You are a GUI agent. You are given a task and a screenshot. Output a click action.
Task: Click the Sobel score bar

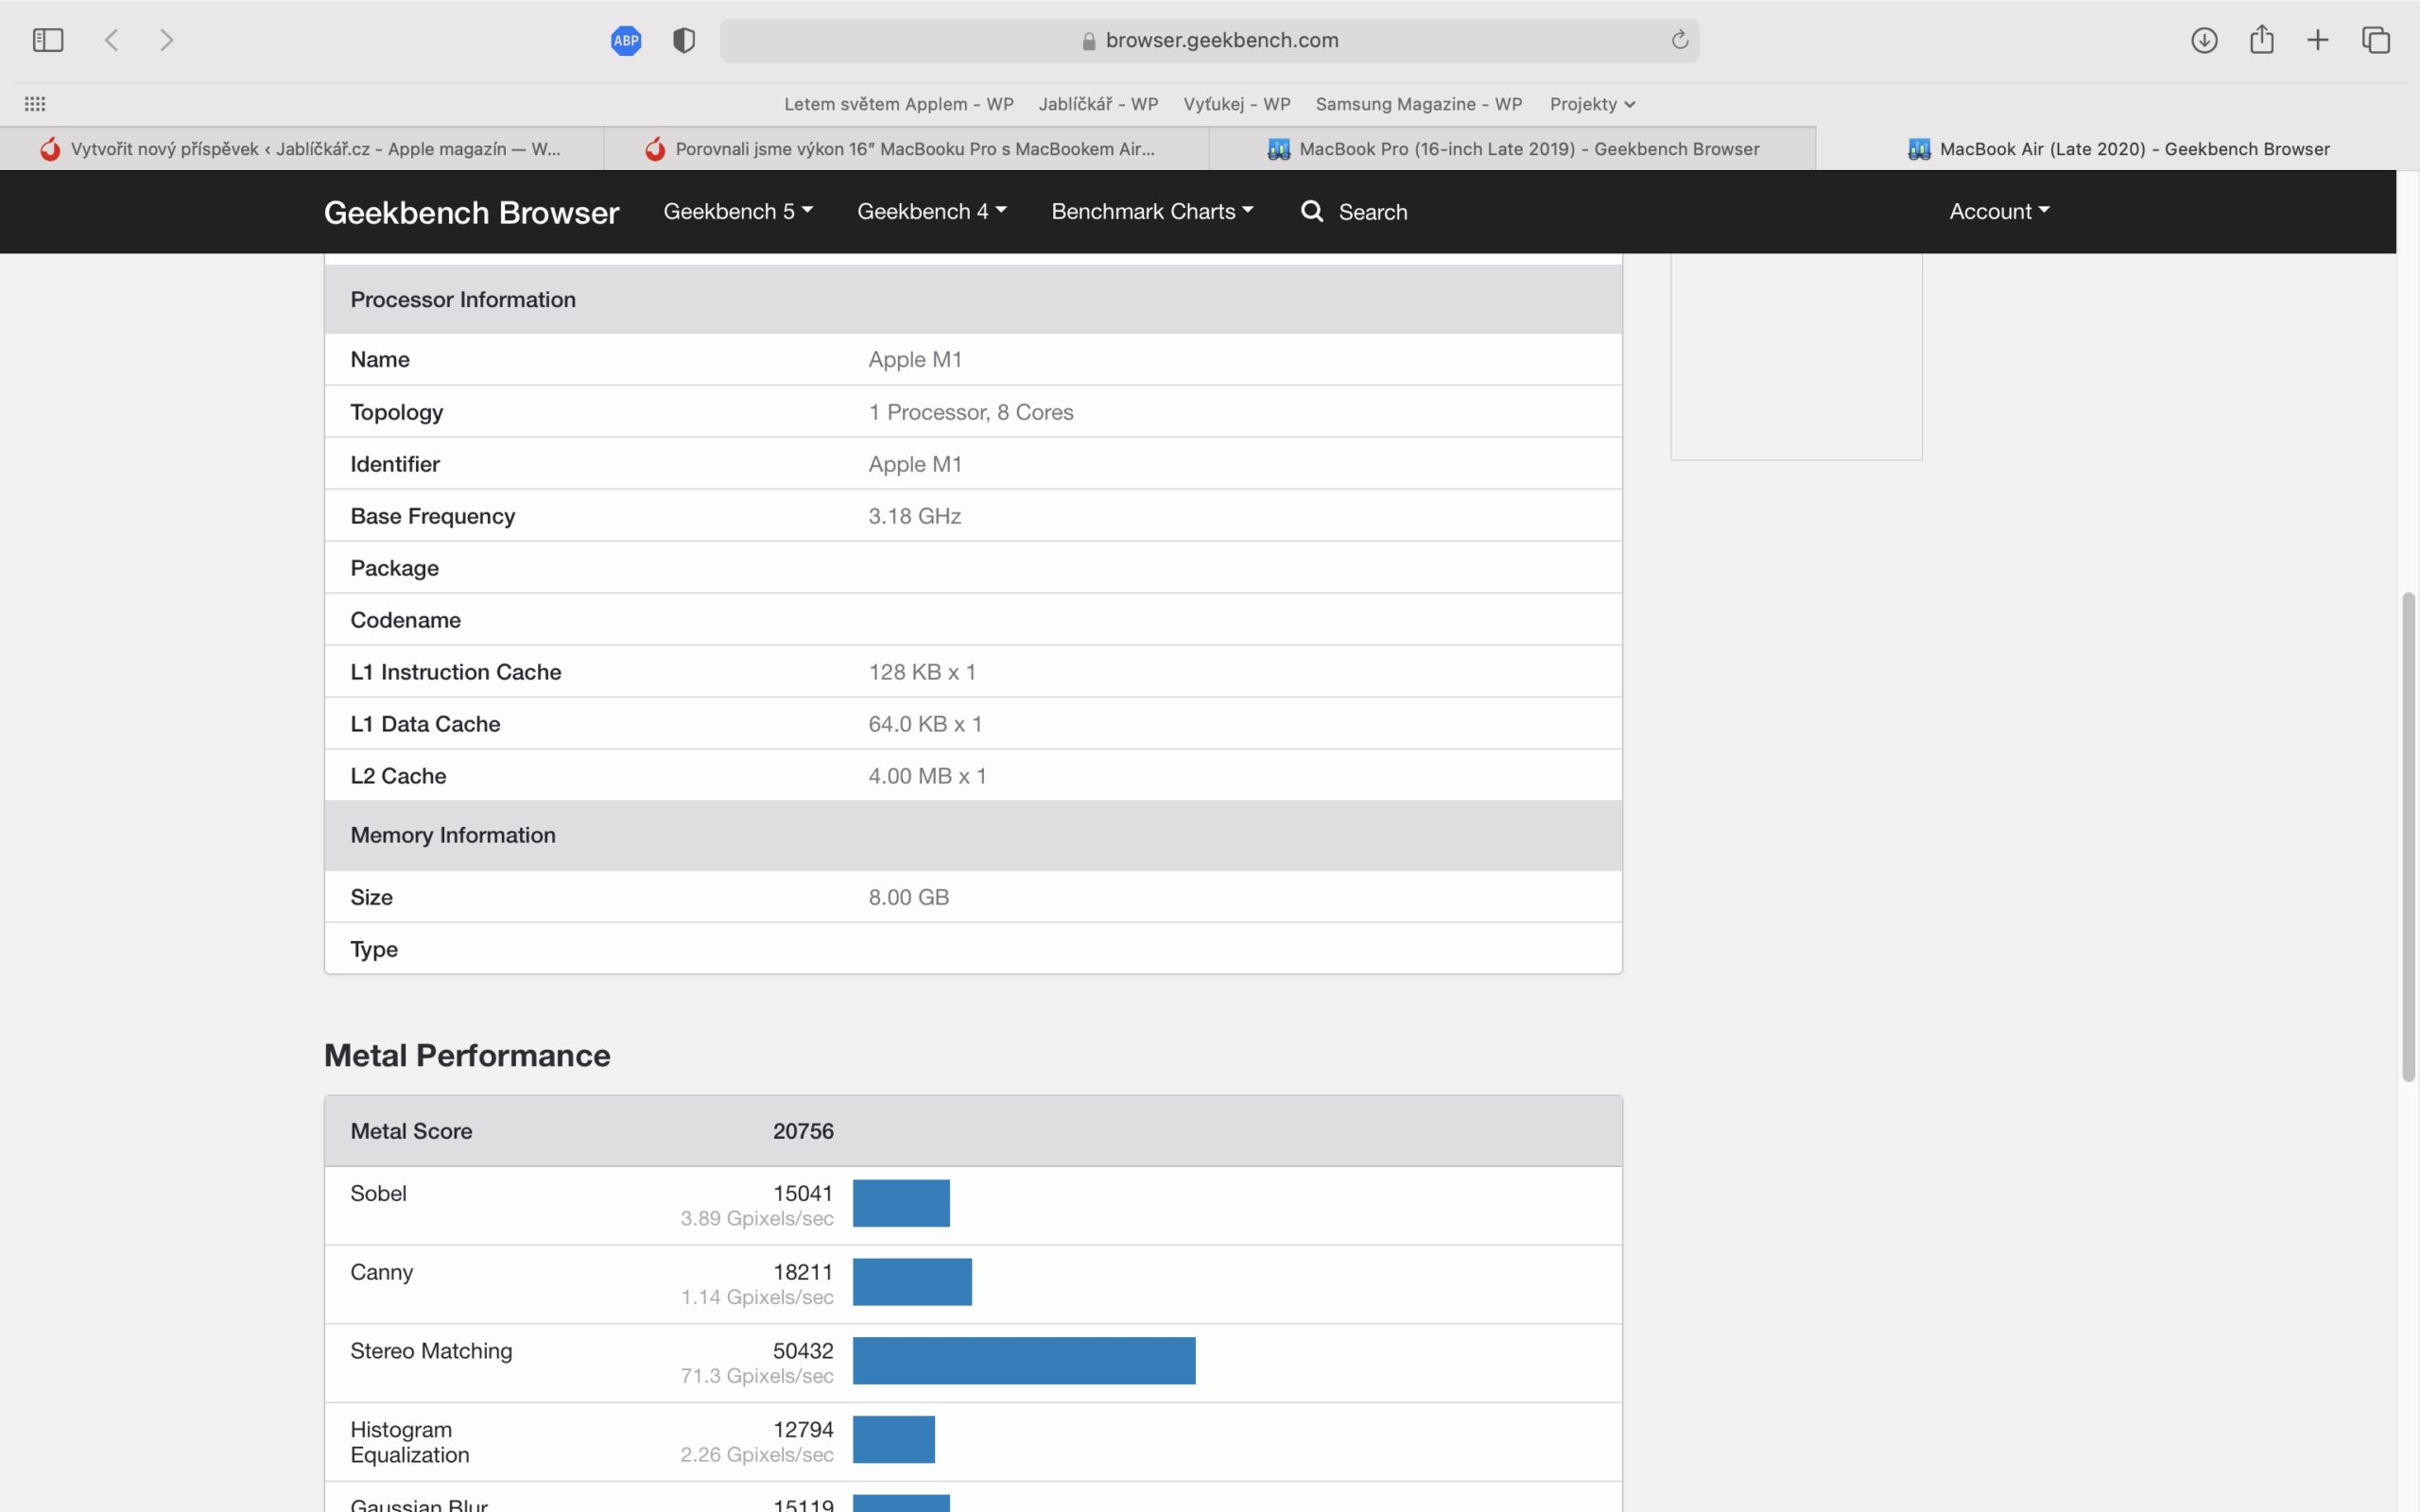(901, 1203)
